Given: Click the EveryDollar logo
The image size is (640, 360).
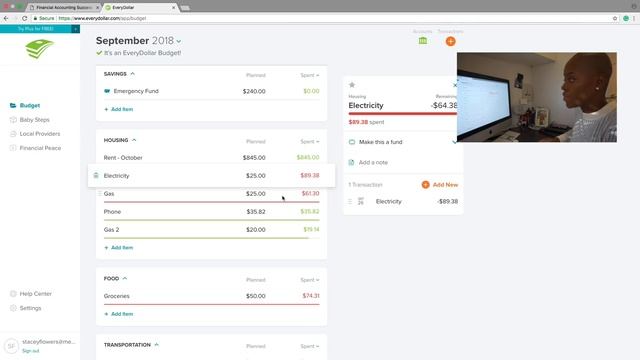Looking at the screenshot, I should point(39,49).
